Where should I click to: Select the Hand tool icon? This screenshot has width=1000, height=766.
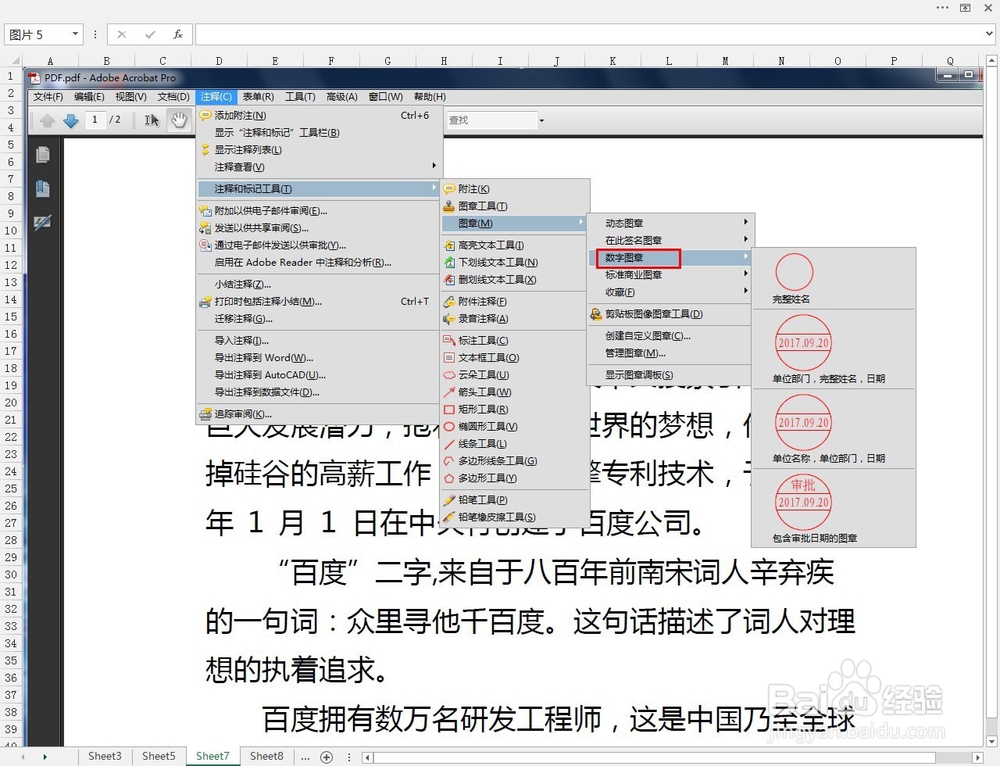[x=179, y=120]
